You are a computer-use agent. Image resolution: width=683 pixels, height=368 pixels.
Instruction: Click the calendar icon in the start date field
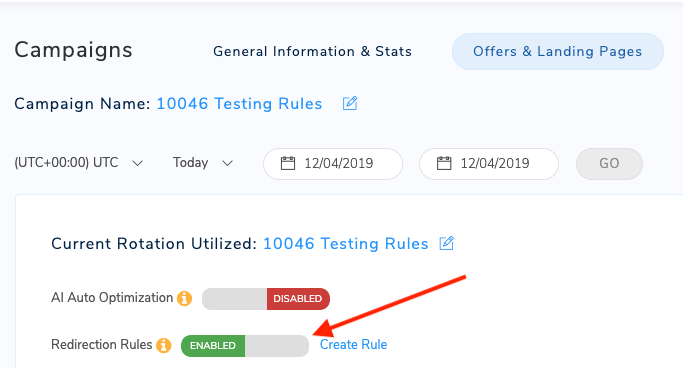click(288, 163)
